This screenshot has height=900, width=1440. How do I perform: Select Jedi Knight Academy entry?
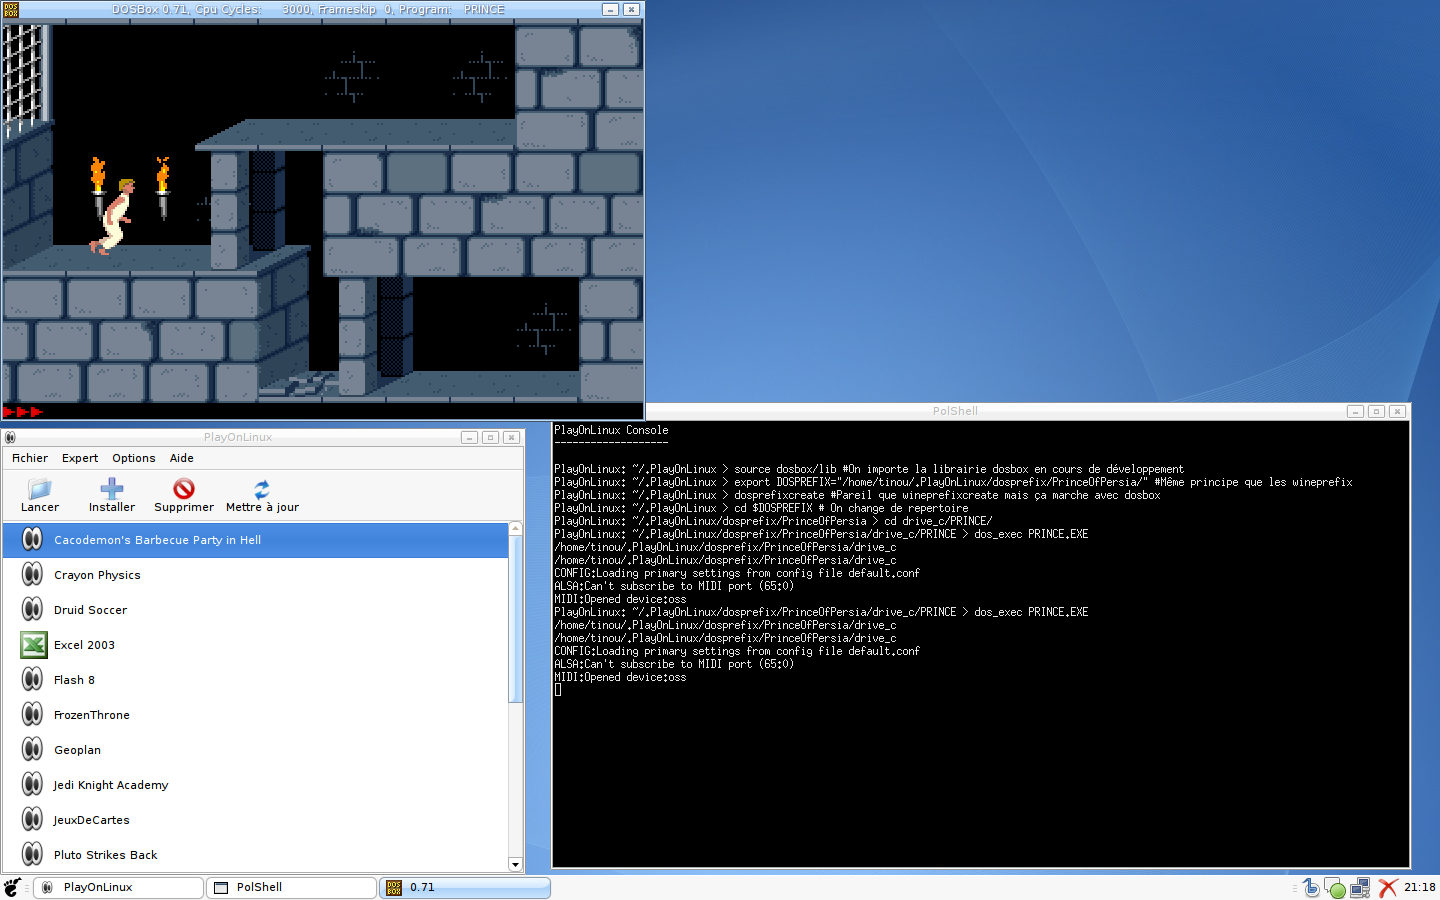click(x=111, y=785)
